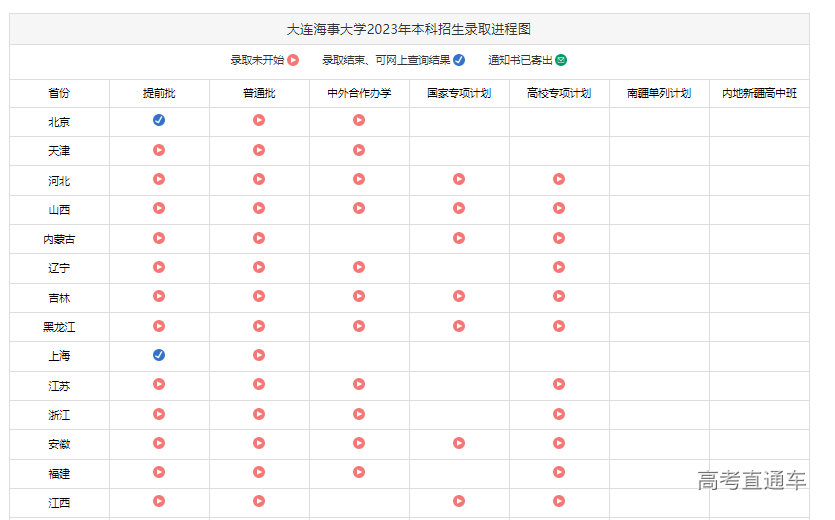This screenshot has height=520, width=835.
Task: Click the 国家专项计划 column header
Action: click(459, 93)
